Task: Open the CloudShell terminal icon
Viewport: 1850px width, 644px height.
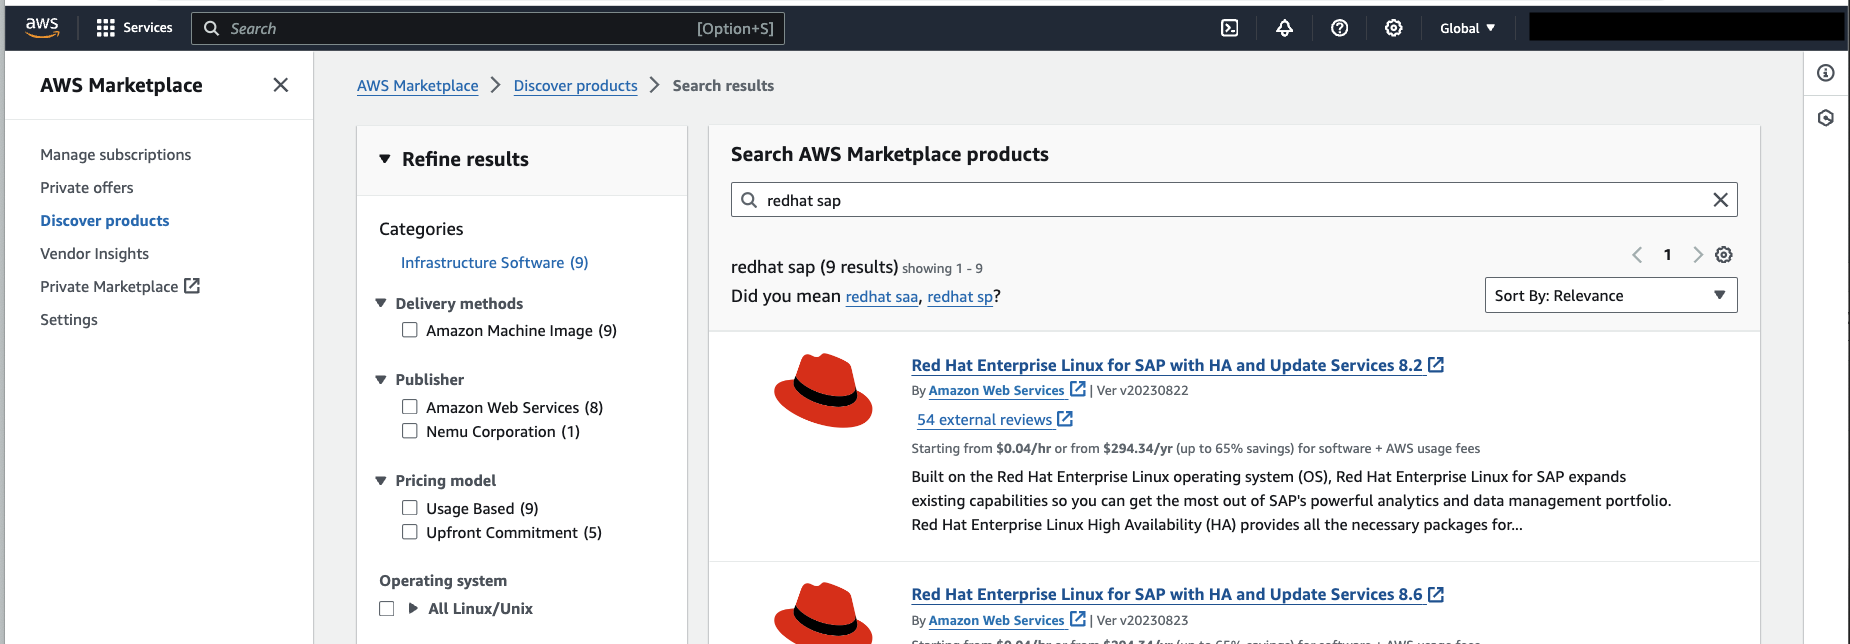Action: tap(1230, 28)
